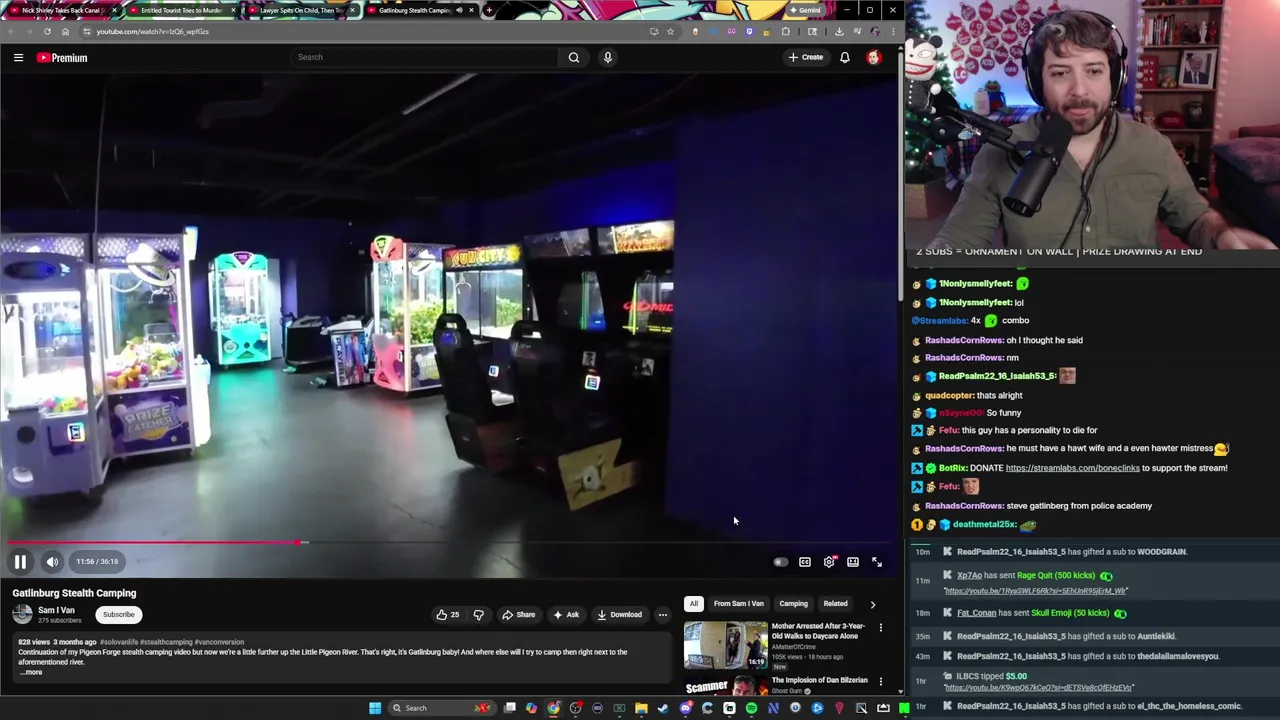The height and width of the screenshot is (720, 1280).
Task: Open Sam I Van channel avatar
Action: (22, 614)
